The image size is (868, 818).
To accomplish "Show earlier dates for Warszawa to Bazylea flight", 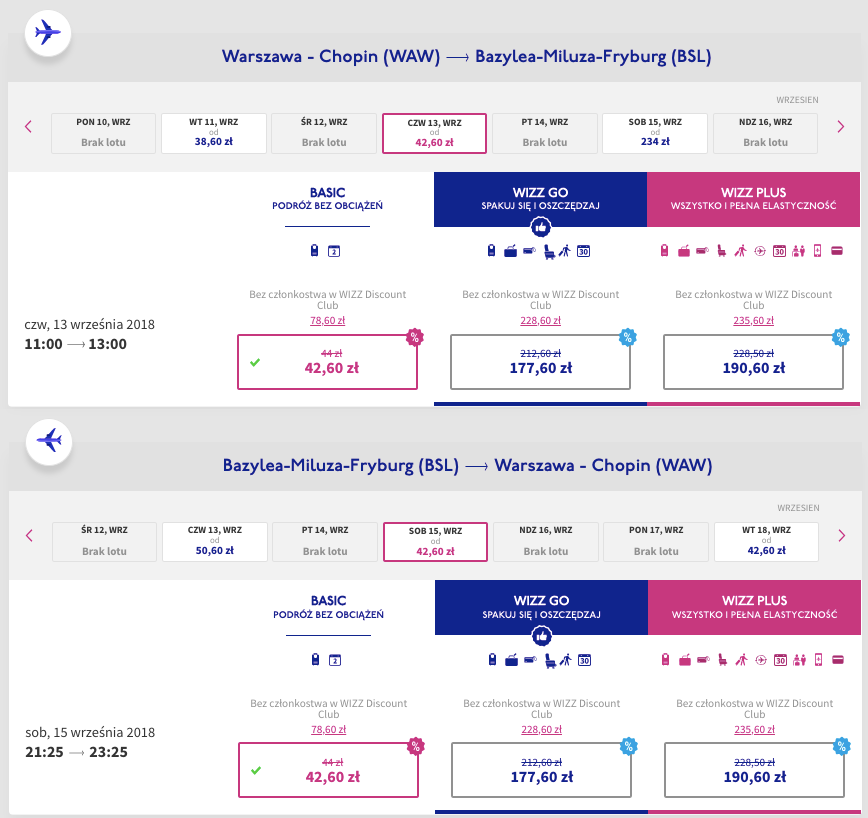I will coord(28,126).
